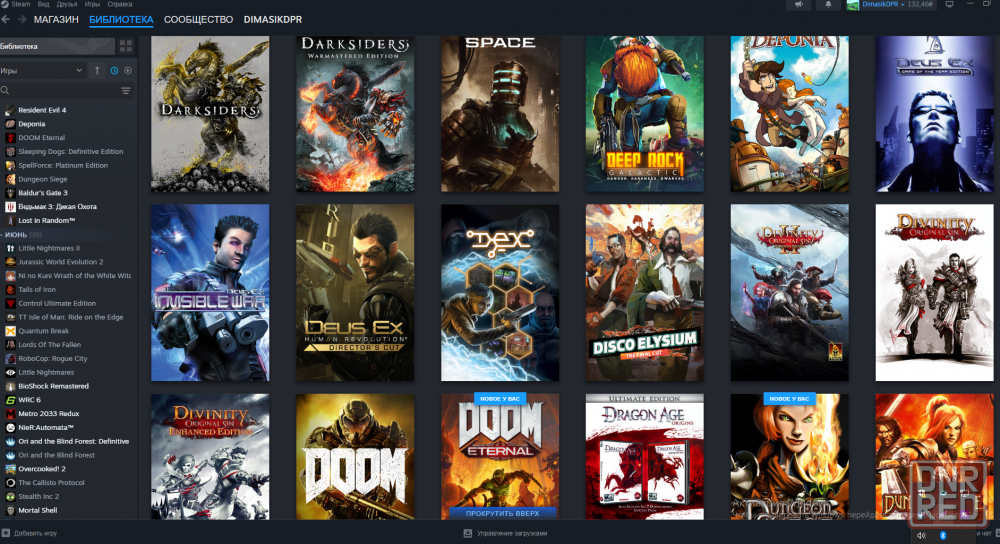The image size is (1000, 544).
Task: Go forward with the right arrow
Action: (22, 20)
